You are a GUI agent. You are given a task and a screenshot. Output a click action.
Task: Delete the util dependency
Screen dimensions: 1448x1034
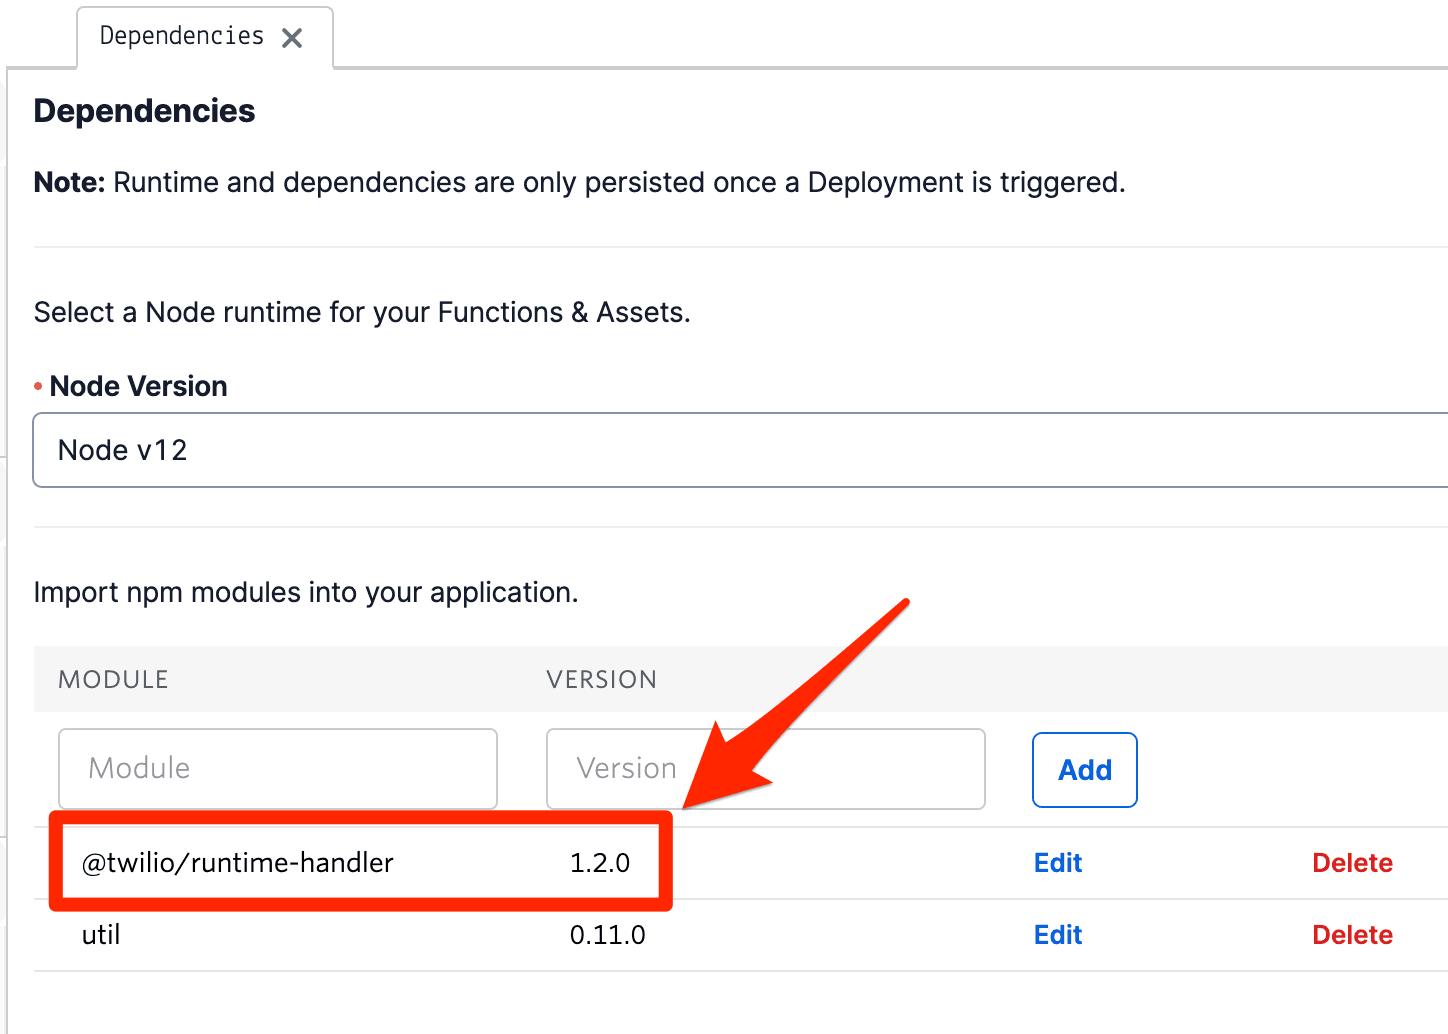point(1352,934)
